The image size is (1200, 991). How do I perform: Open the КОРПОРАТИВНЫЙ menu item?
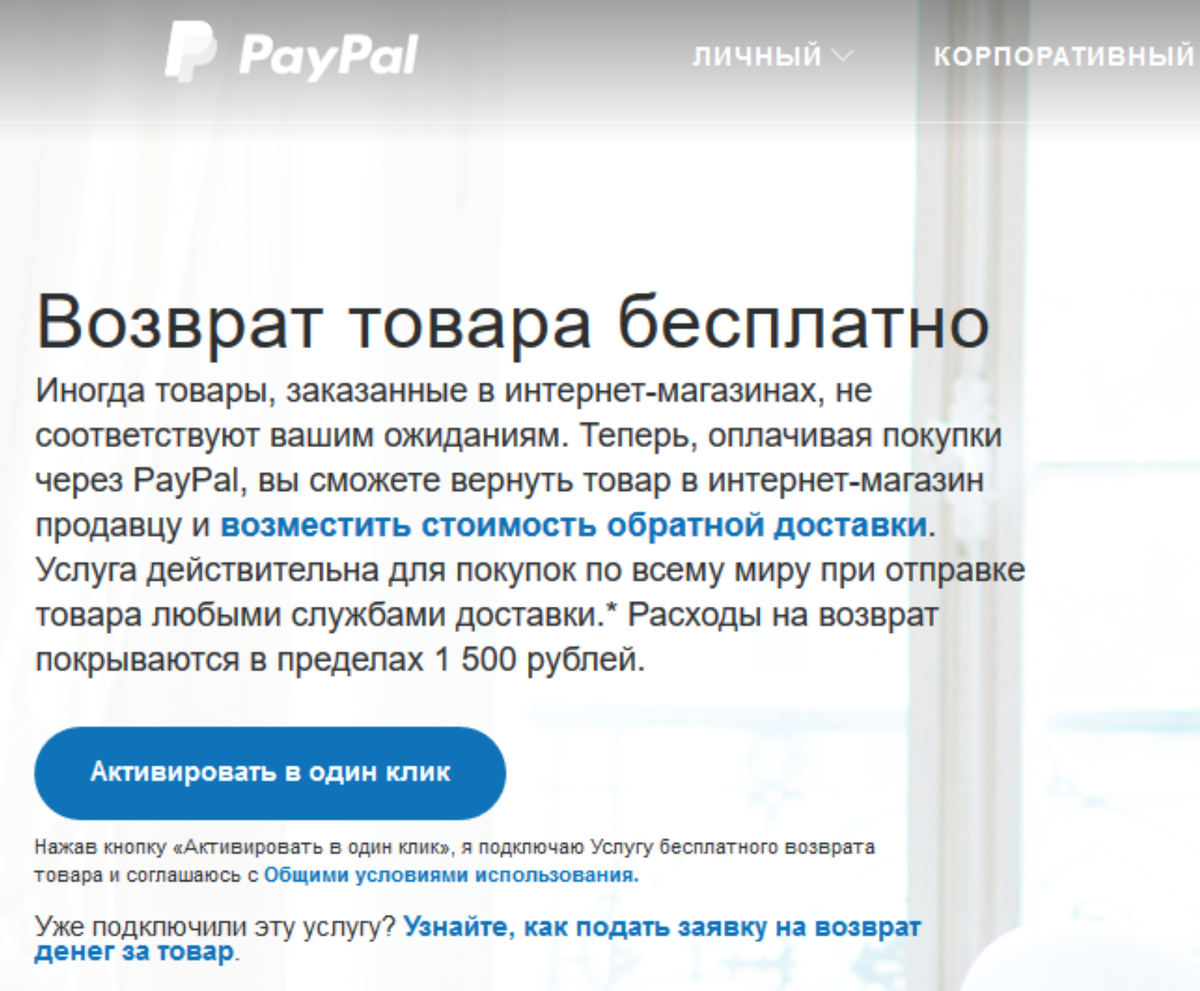[1064, 57]
